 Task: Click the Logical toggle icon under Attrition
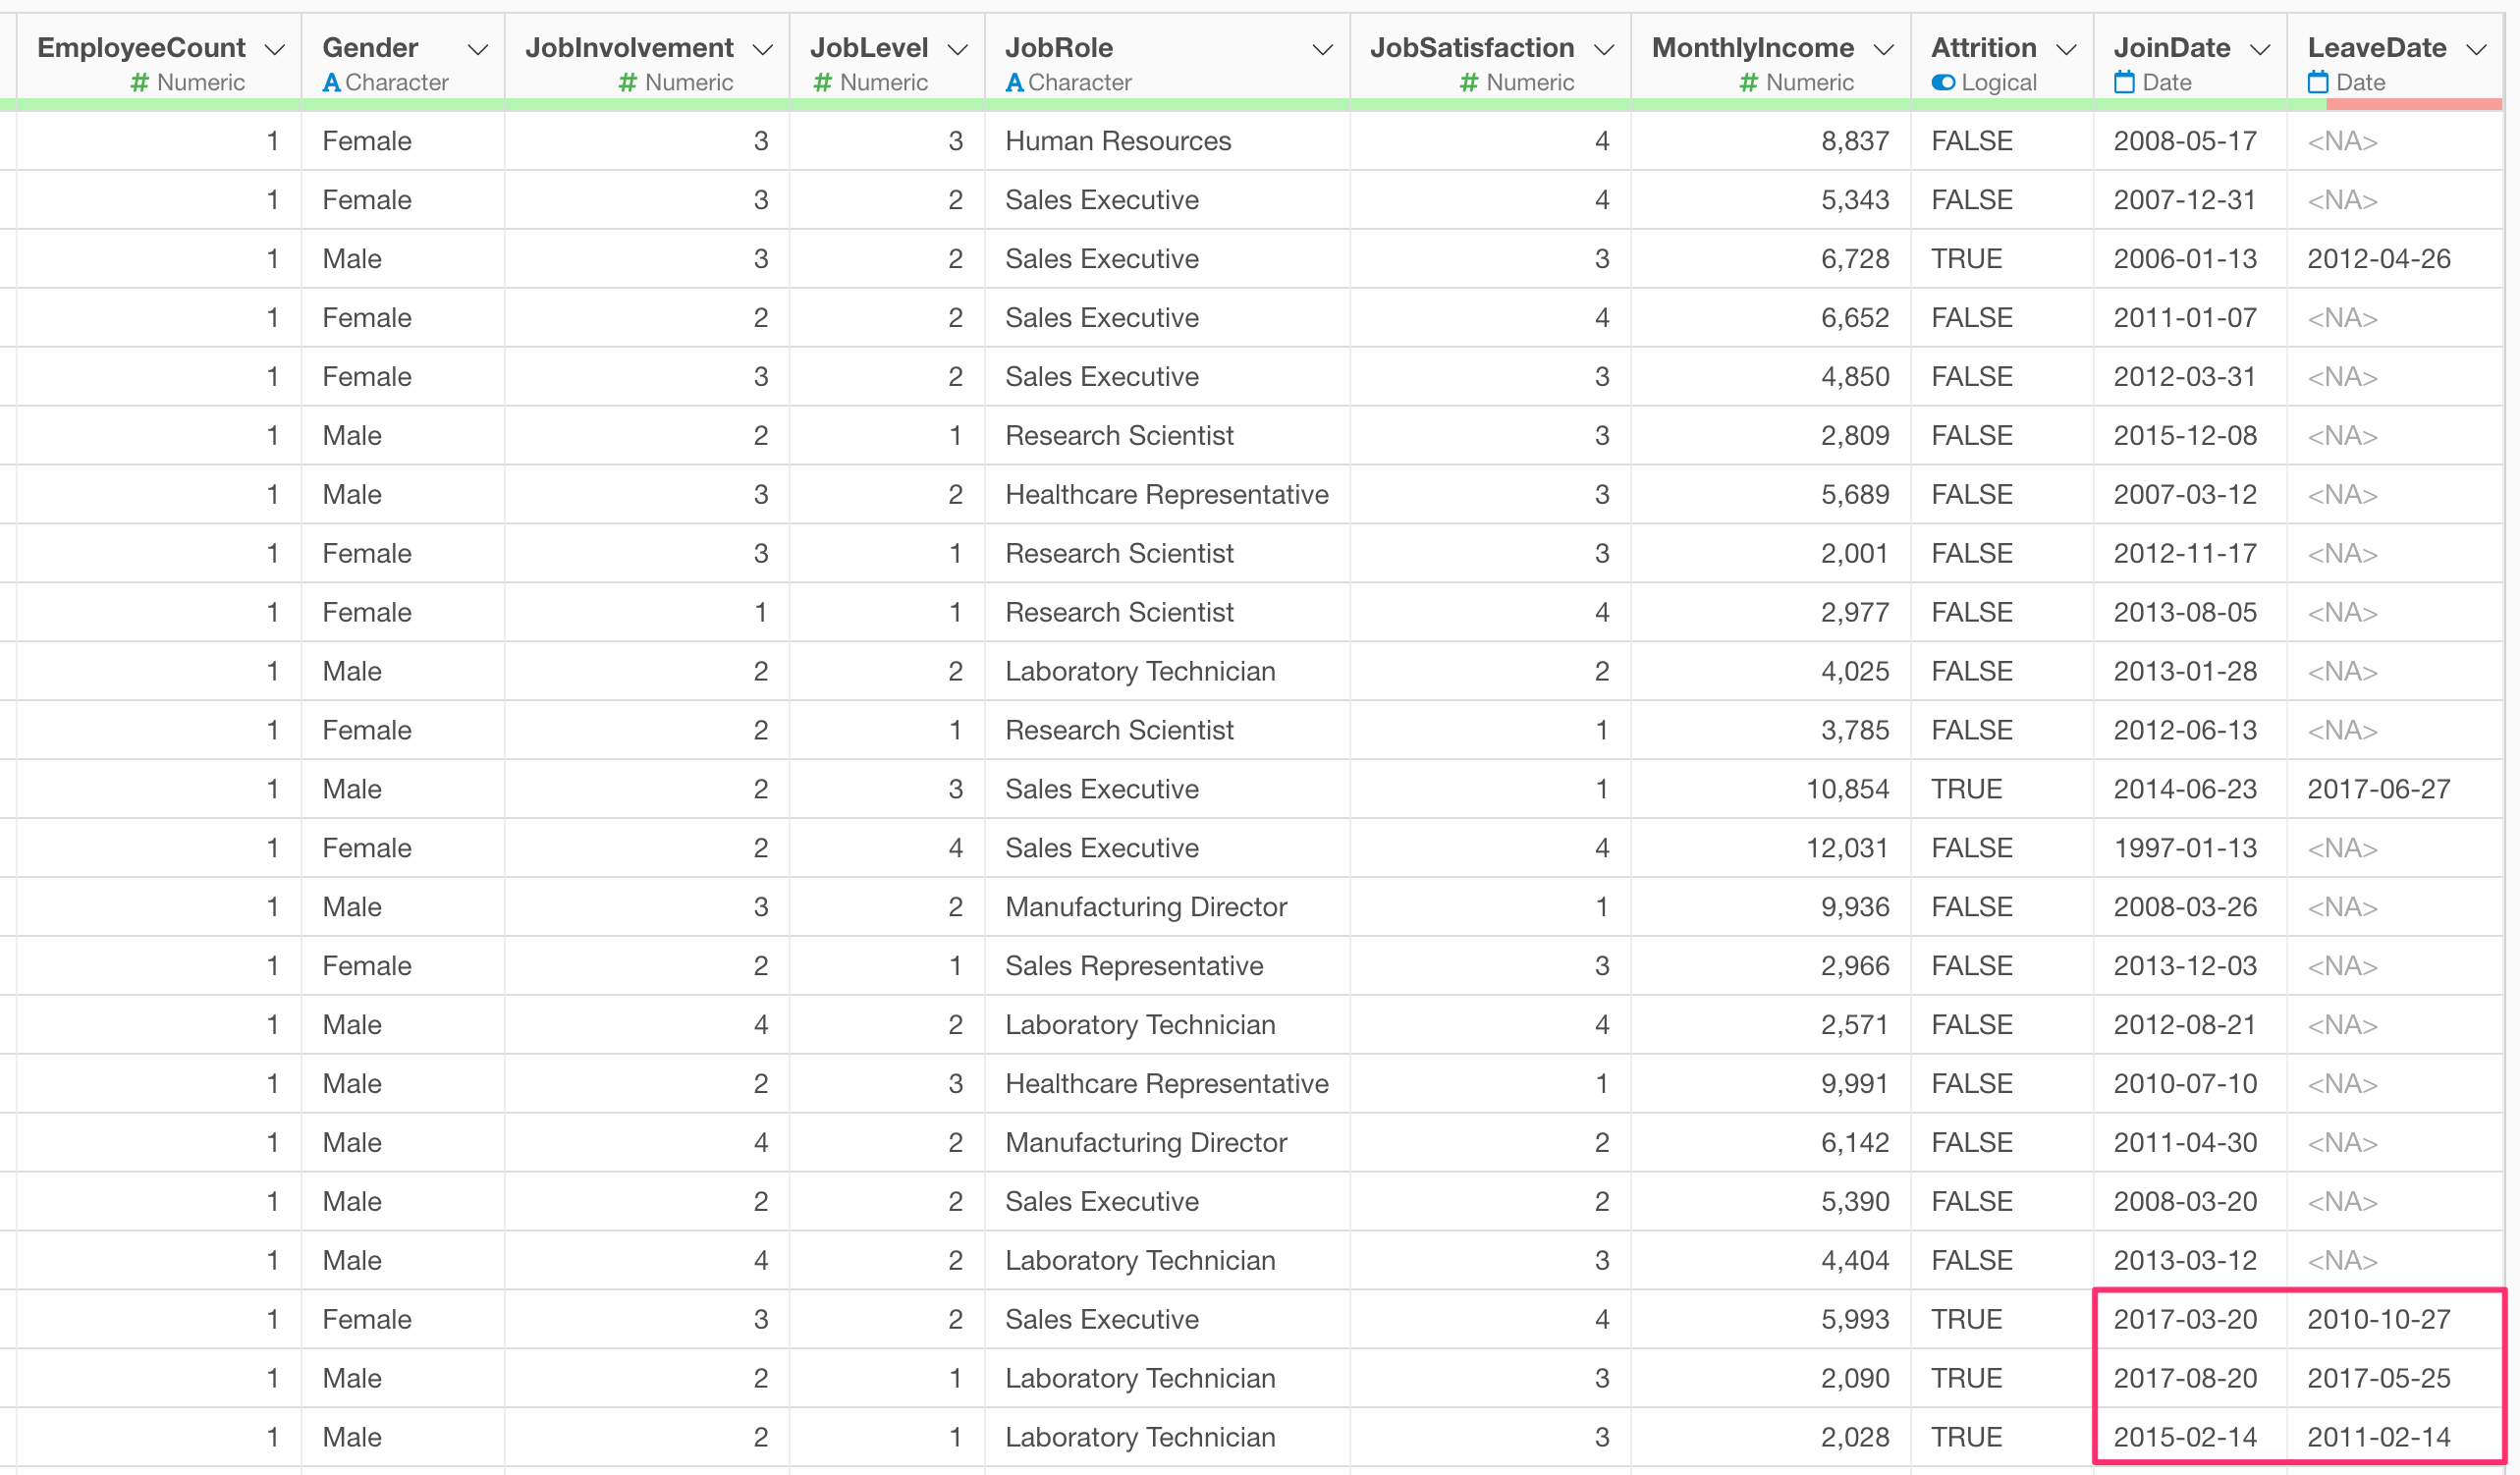click(1943, 83)
